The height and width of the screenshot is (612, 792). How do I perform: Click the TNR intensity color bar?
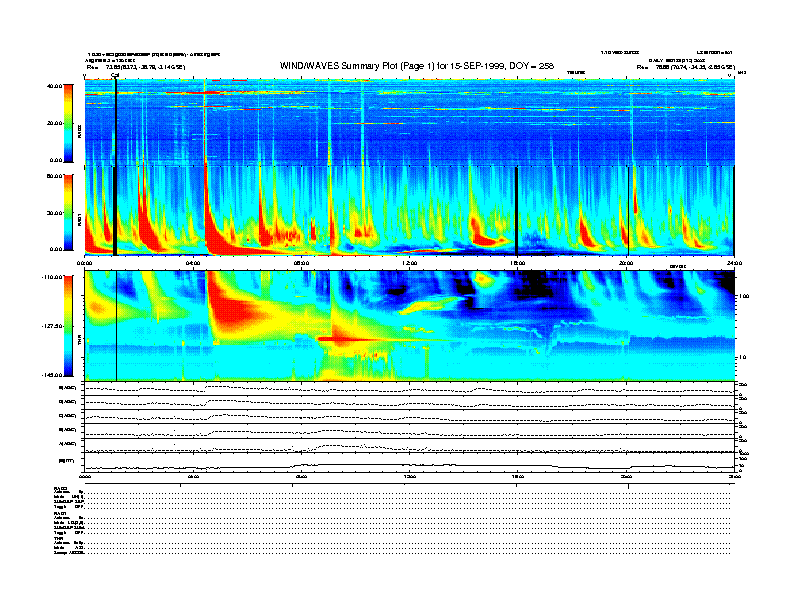click(x=68, y=326)
